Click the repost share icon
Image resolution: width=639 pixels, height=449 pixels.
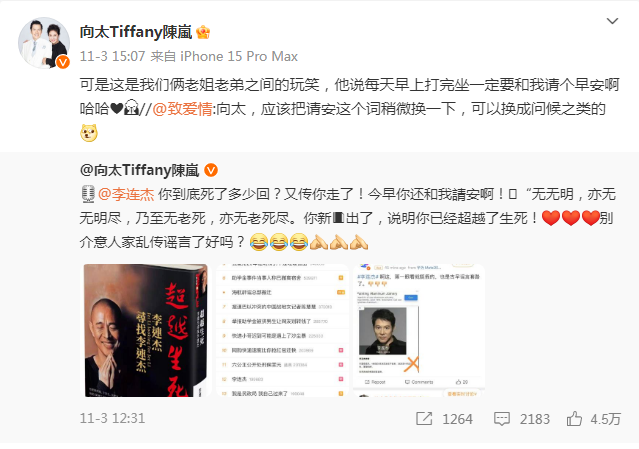[424, 418]
